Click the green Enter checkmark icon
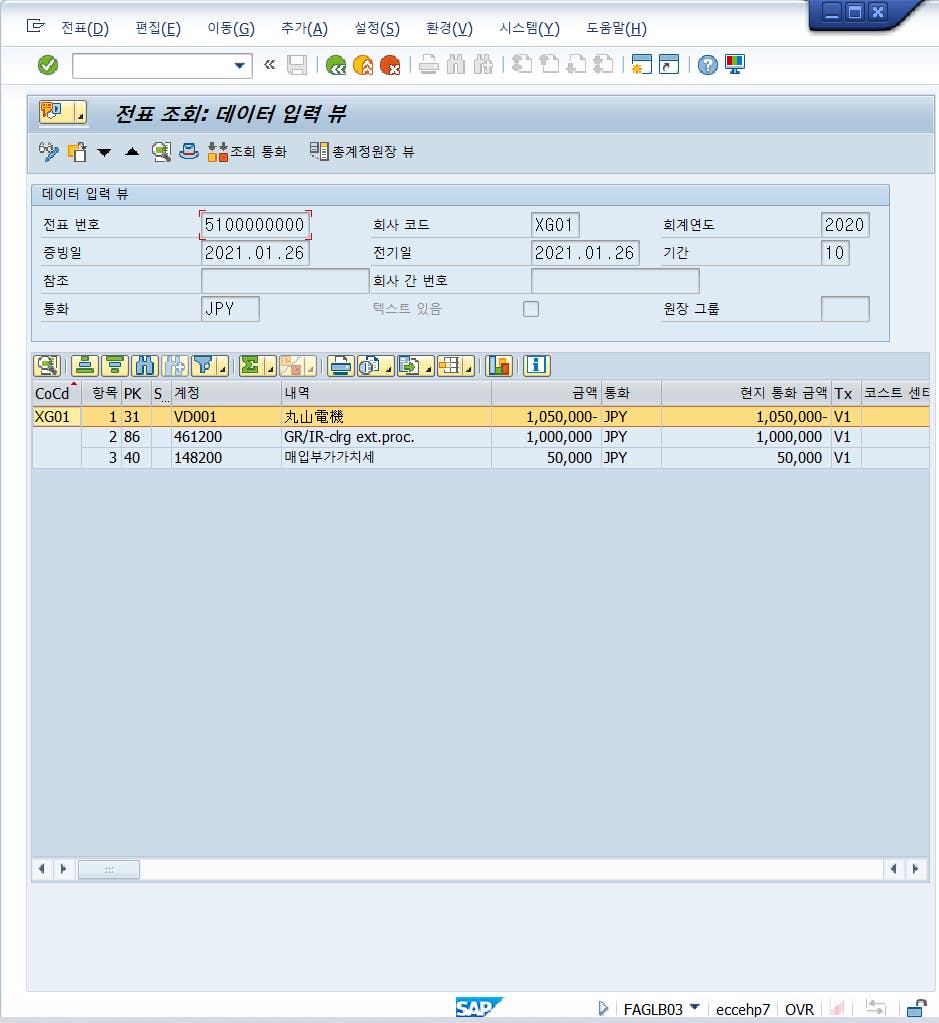This screenshot has height=1023, width=939. point(48,65)
